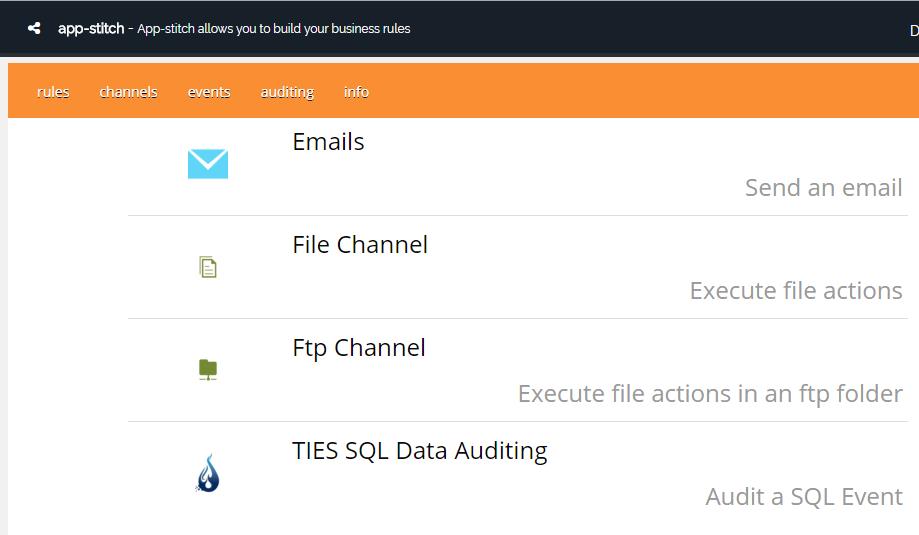Open the Emails channel title
The width and height of the screenshot is (919, 535).
[328, 142]
